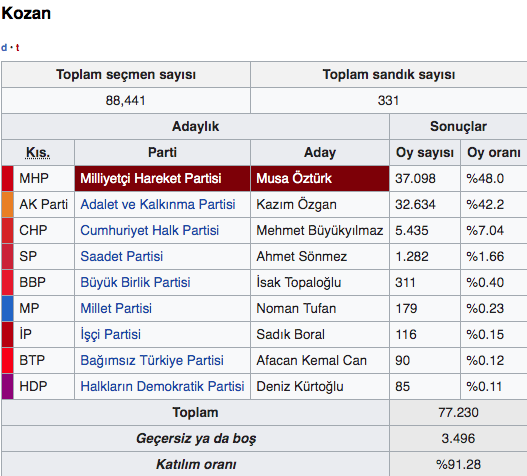Select candidate name İsak Topaloğlu
Viewport: 527px width, 476px height.
(x=298, y=282)
